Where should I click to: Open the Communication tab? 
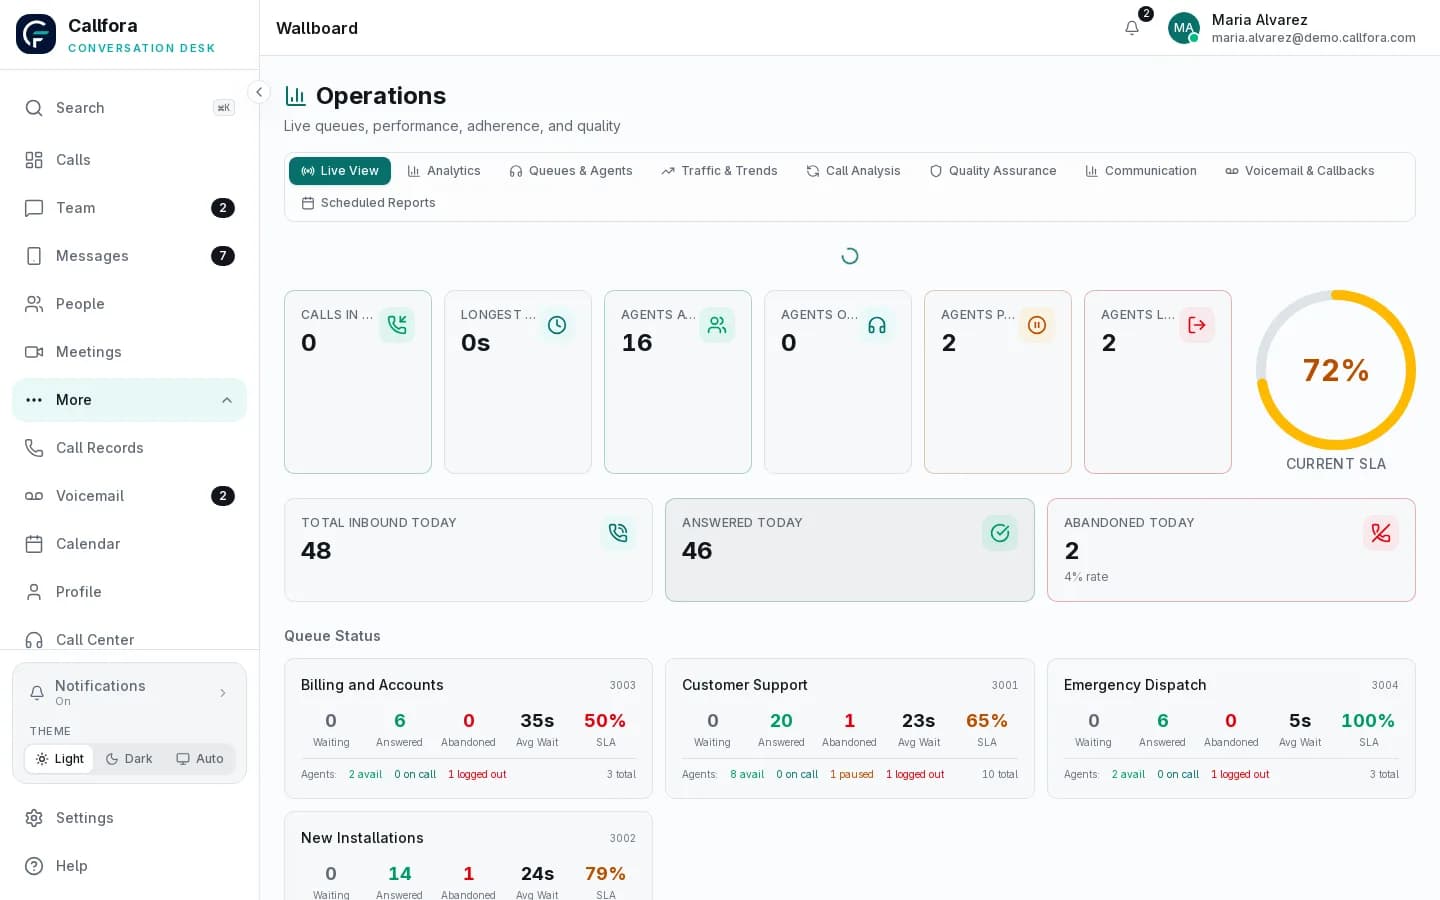tap(1141, 171)
